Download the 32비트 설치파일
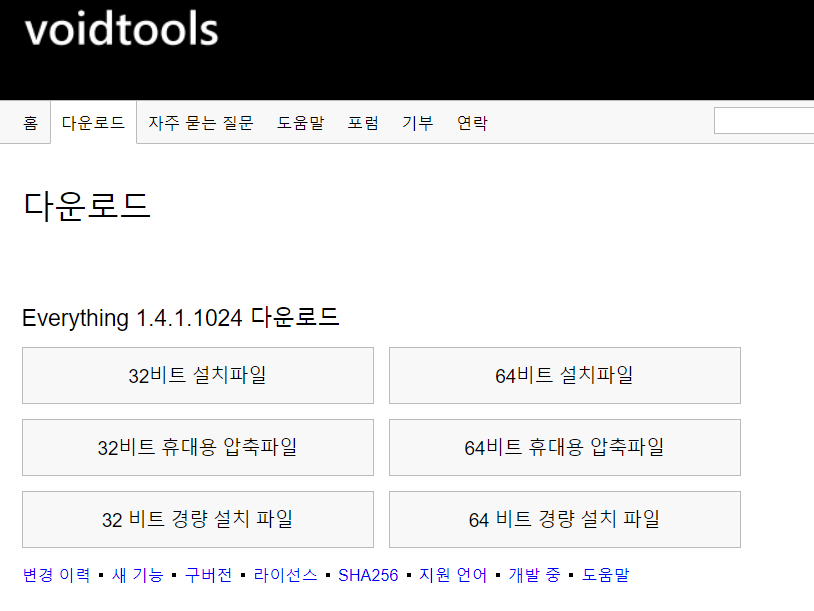 [x=198, y=375]
